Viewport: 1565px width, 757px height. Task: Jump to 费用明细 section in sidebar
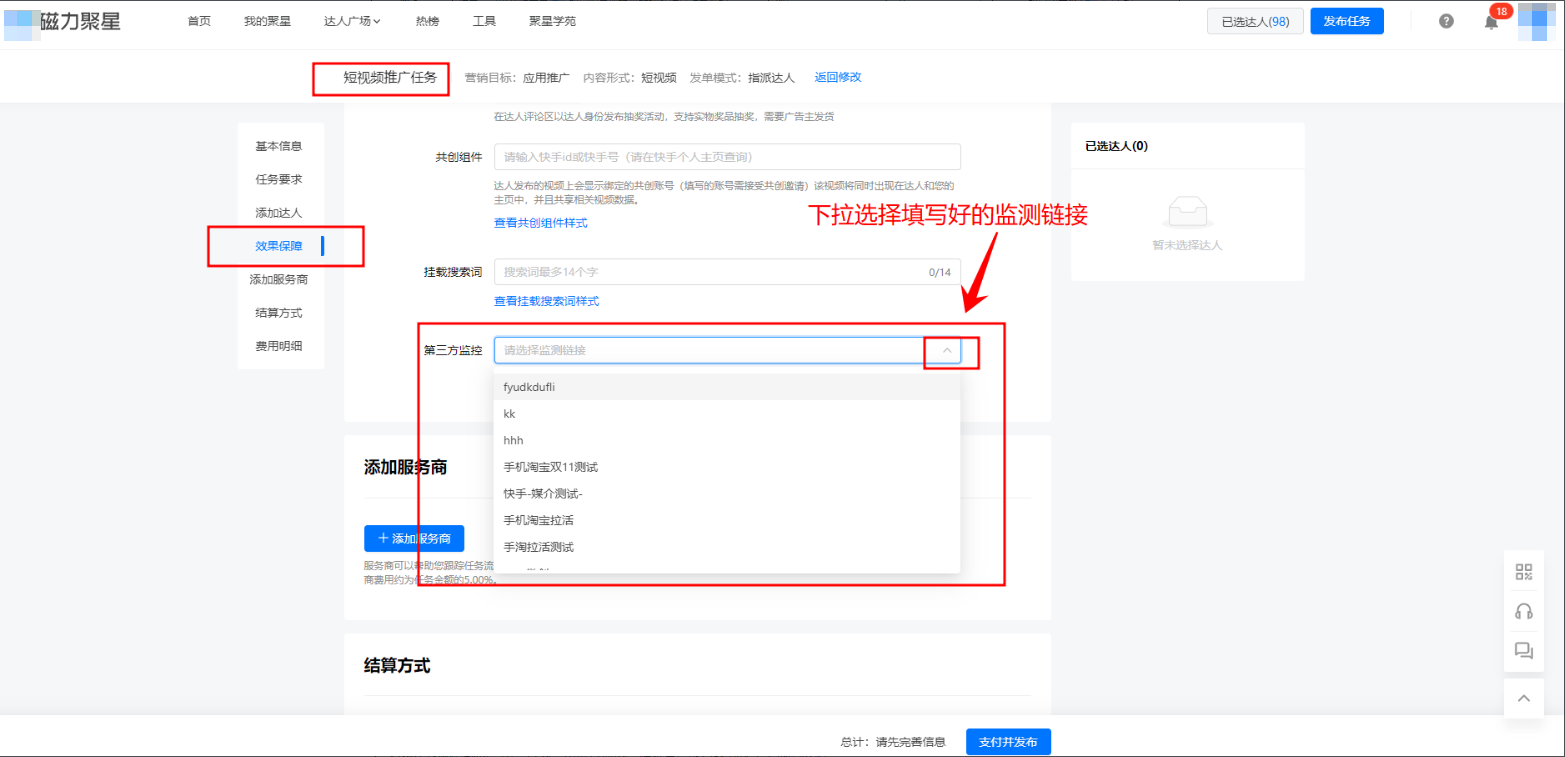(279, 346)
